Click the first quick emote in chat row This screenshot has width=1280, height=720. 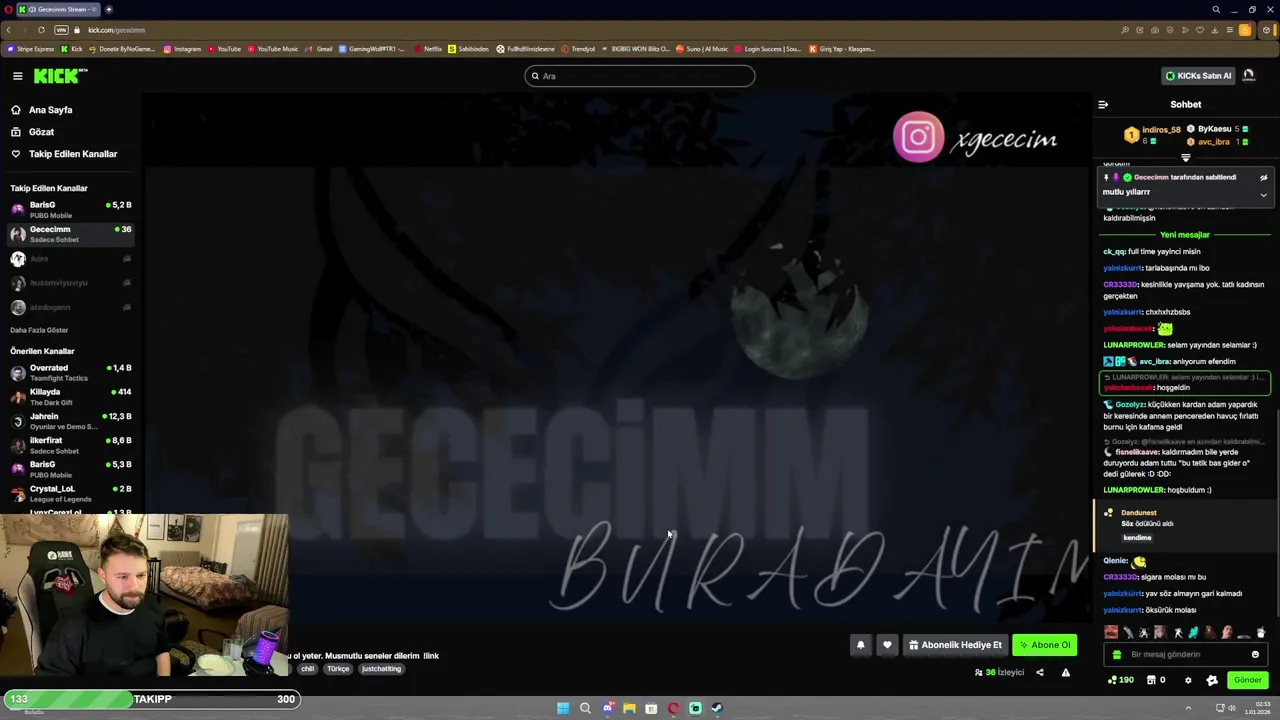click(1111, 632)
